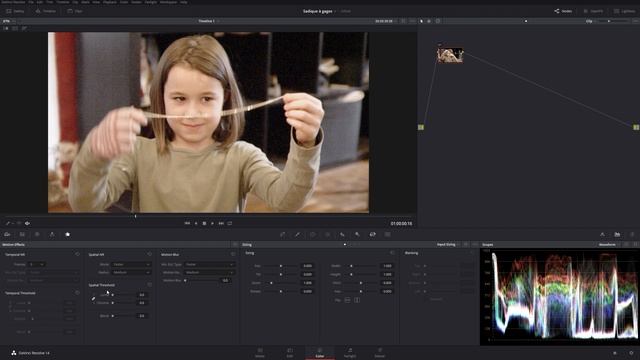Open Spatial NR Mode dropdown
Viewport: 640px width, 360px height.
[x=131, y=264]
